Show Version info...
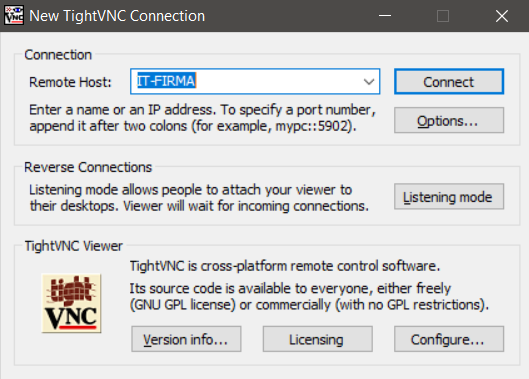The image size is (529, 379). (186, 339)
